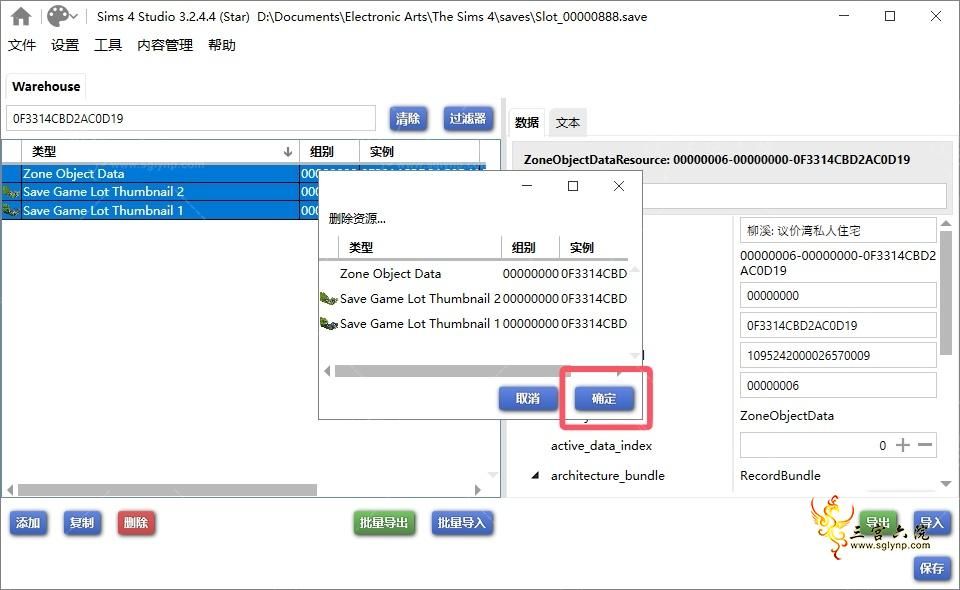Select the active_data_index property label
This screenshot has width=960, height=590.
pyautogui.click(x=601, y=446)
